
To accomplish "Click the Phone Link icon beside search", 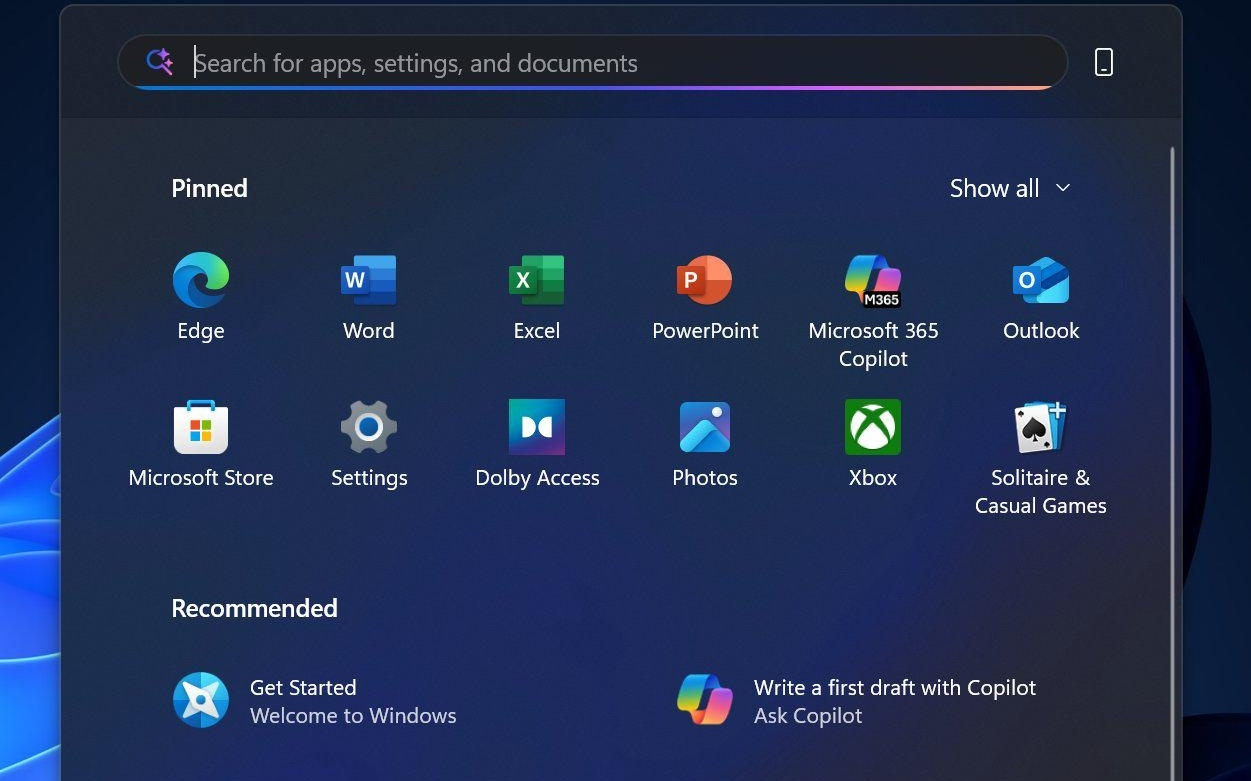I will [x=1104, y=63].
